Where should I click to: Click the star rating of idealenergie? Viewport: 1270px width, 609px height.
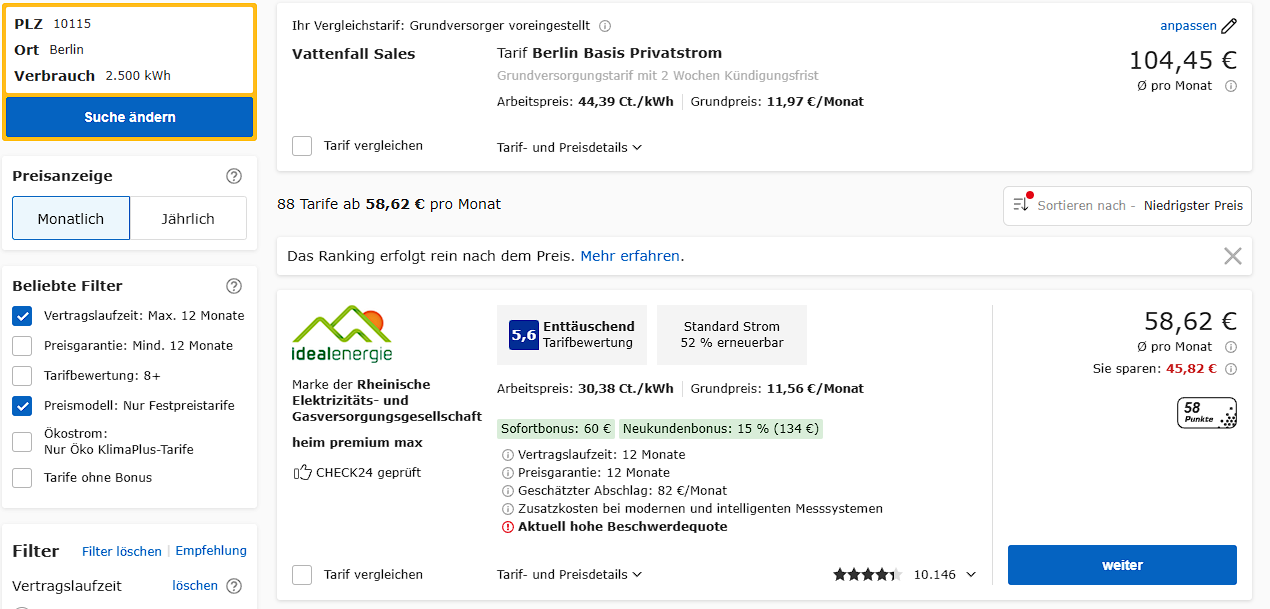click(868, 575)
